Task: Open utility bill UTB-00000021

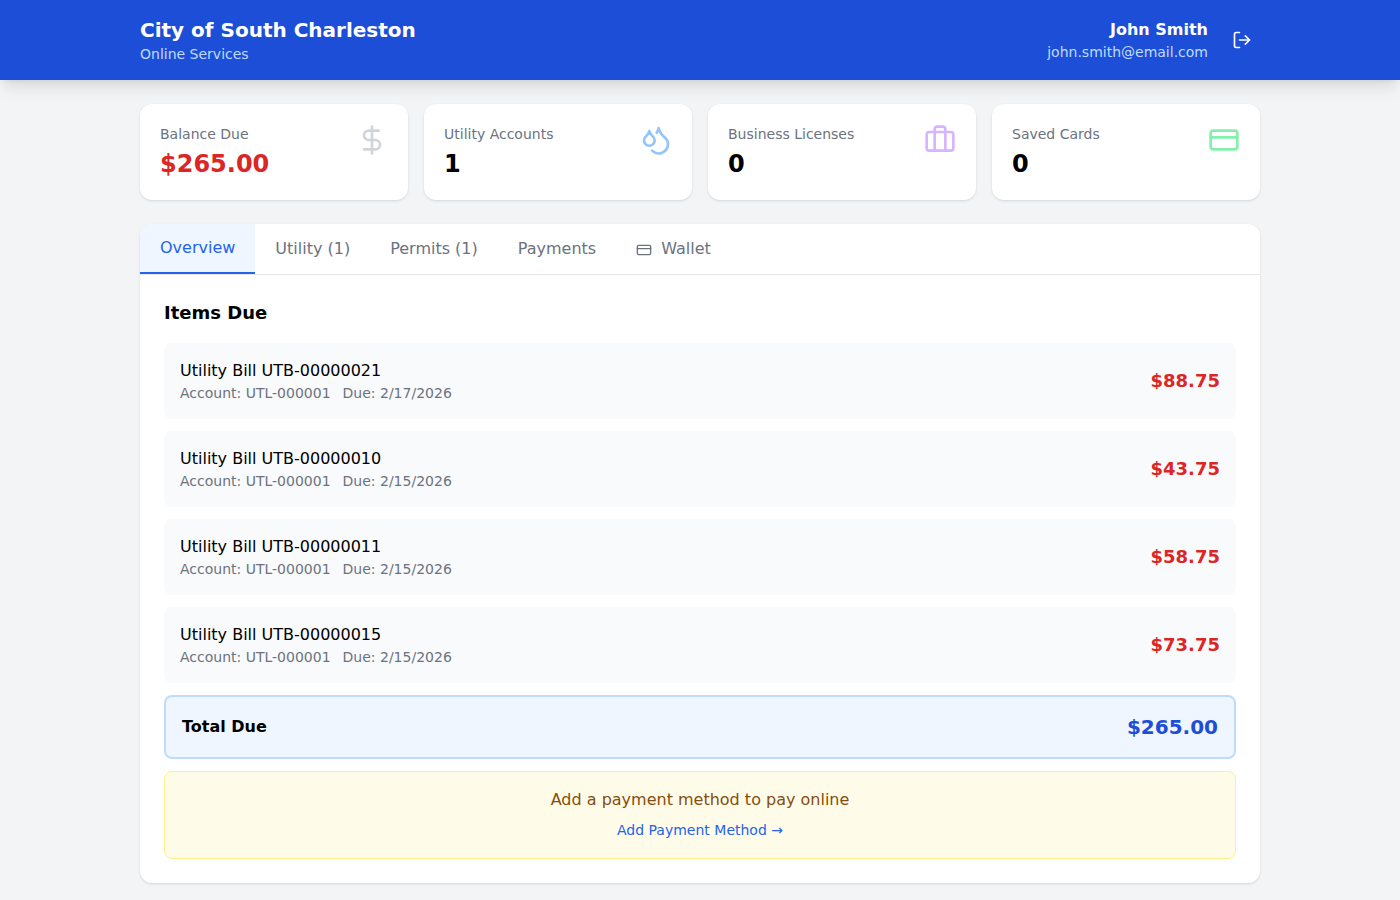Action: click(700, 380)
